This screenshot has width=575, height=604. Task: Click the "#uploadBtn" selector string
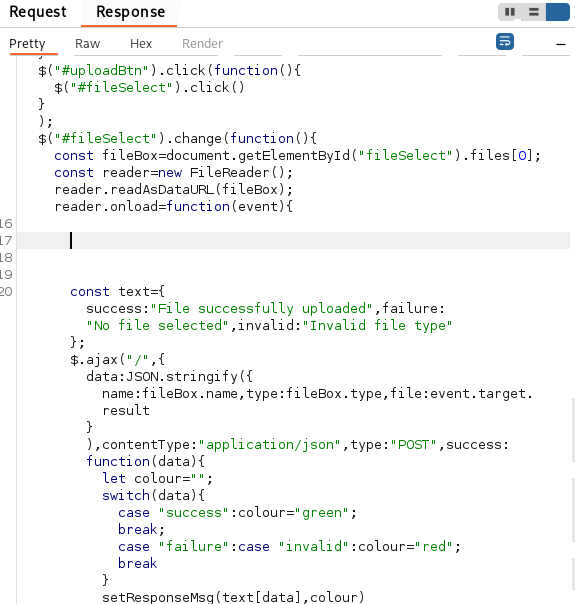(101, 70)
